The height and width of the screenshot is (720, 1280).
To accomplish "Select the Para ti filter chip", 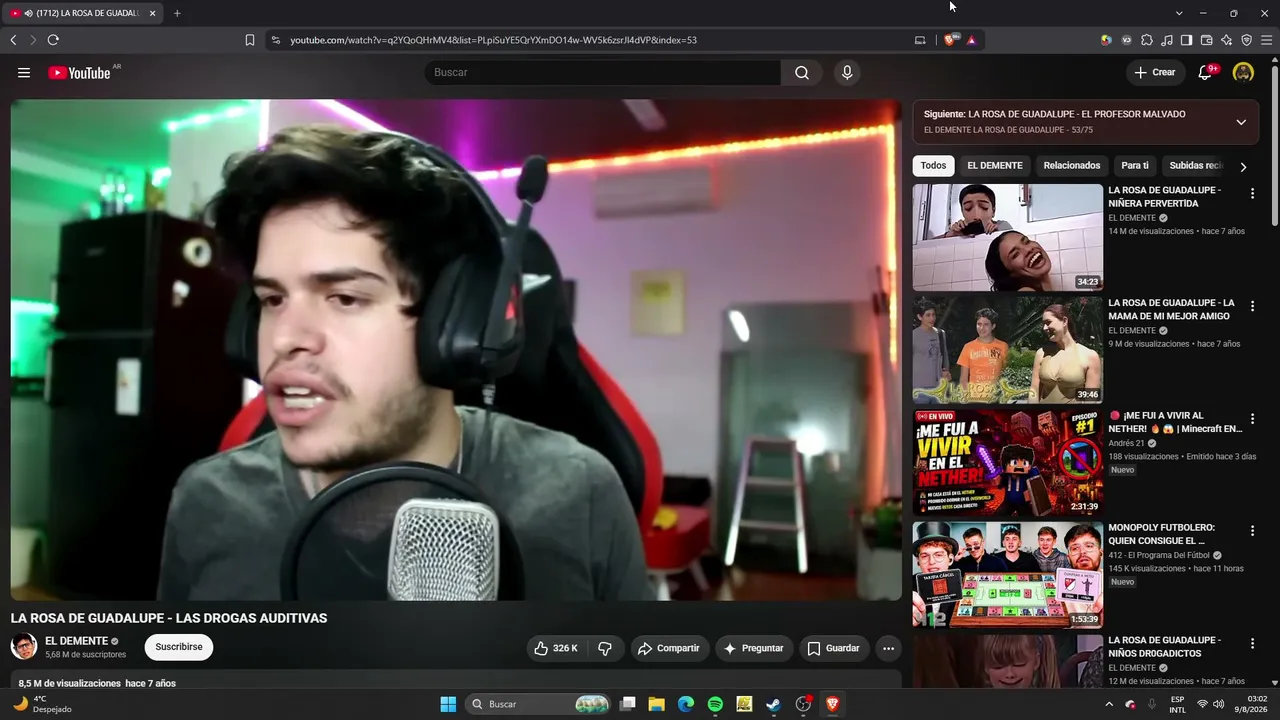I will click(1135, 166).
